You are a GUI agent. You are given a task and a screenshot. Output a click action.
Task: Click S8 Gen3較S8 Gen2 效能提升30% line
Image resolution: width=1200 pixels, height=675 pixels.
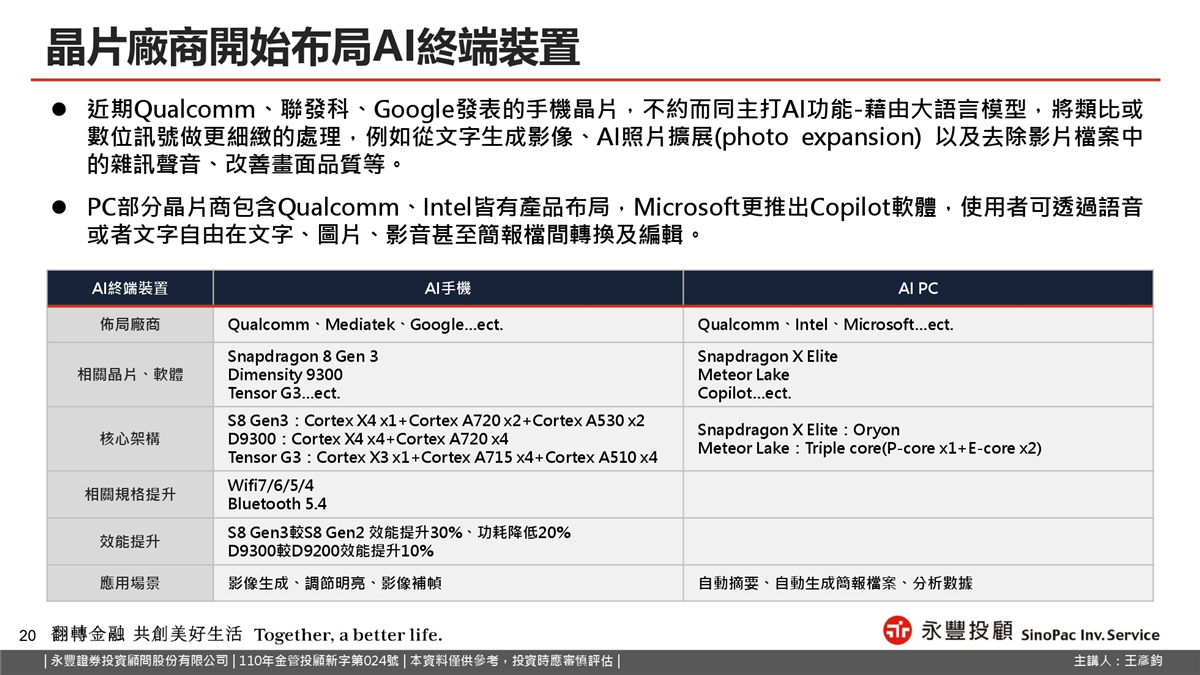[x=399, y=532]
